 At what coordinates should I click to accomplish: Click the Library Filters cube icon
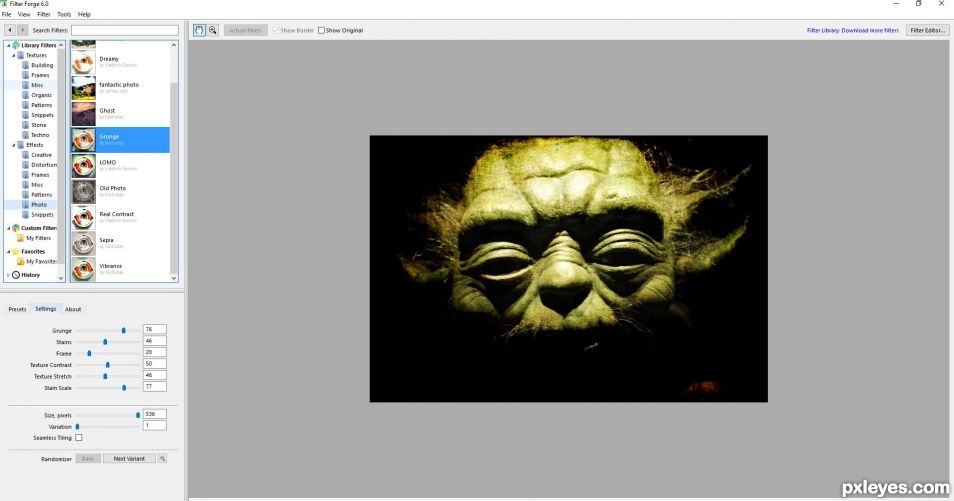pos(16,45)
